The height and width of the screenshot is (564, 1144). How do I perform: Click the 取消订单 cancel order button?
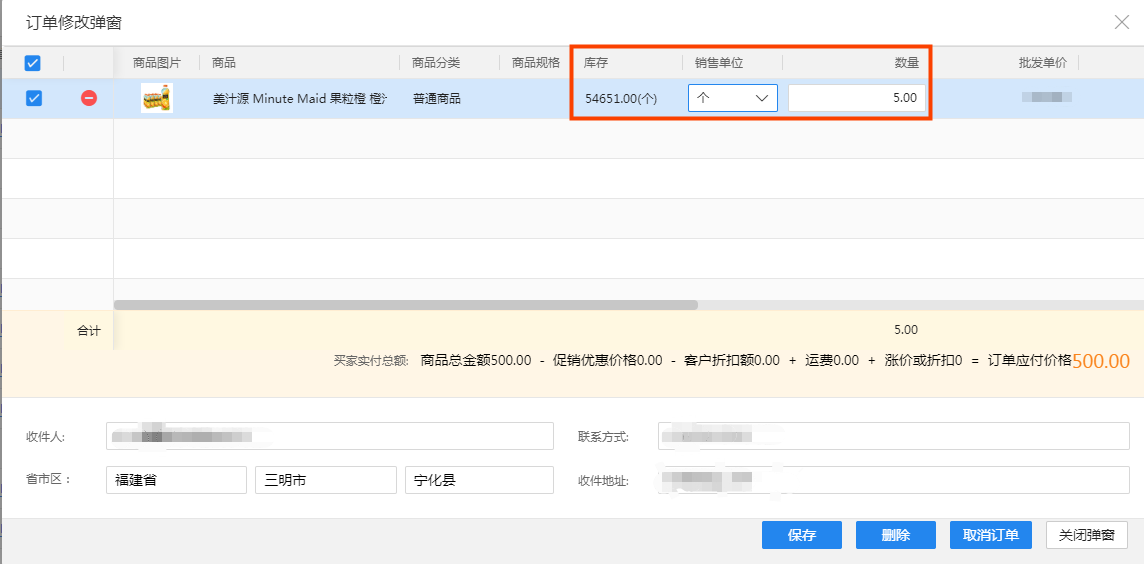pyautogui.click(x=991, y=535)
